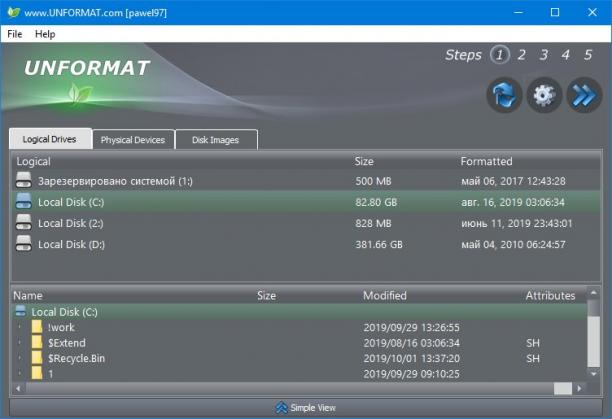Image resolution: width=612 pixels, height=419 pixels.
Task: Select Local Disk (C:) in drive list
Action: coord(306,202)
